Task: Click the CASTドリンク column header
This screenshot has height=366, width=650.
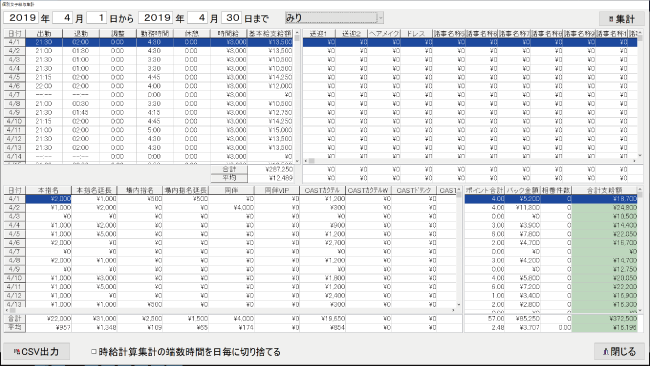Action: click(x=414, y=190)
